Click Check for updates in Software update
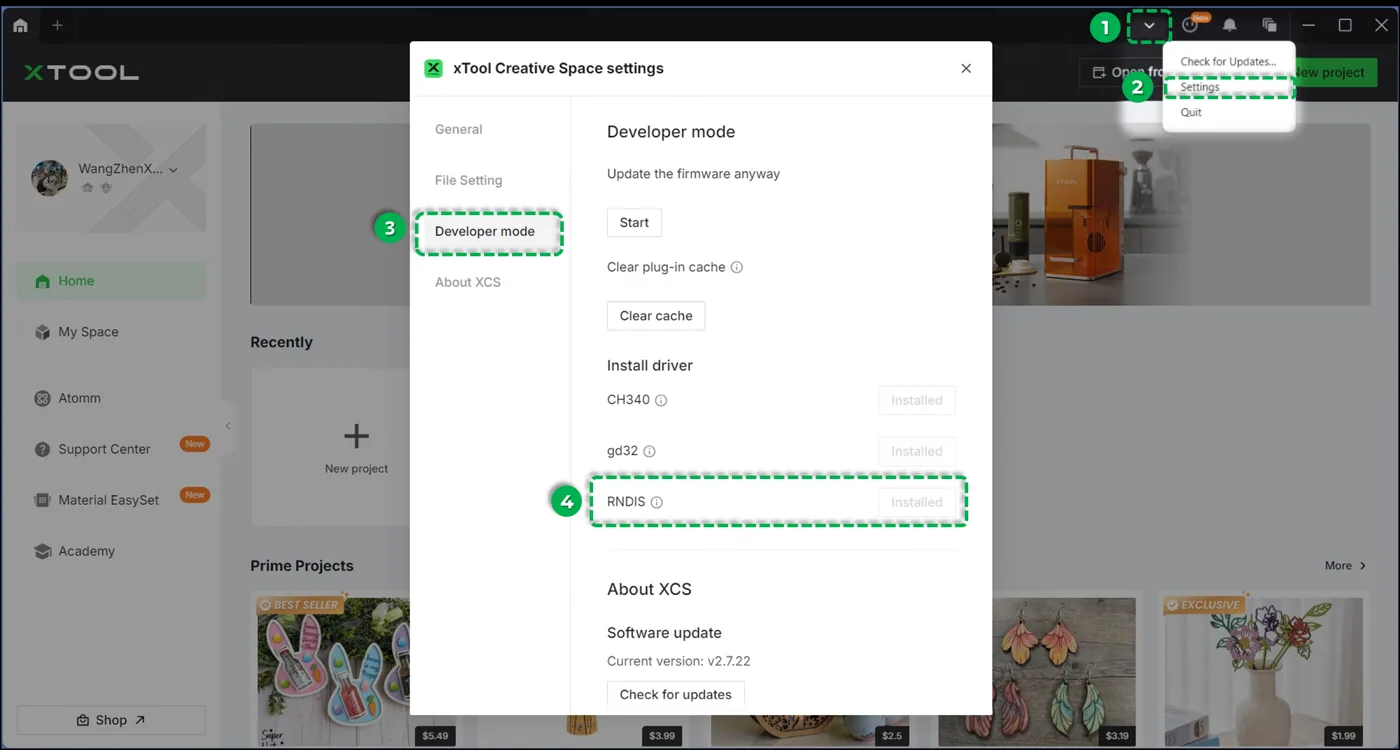 coord(676,694)
